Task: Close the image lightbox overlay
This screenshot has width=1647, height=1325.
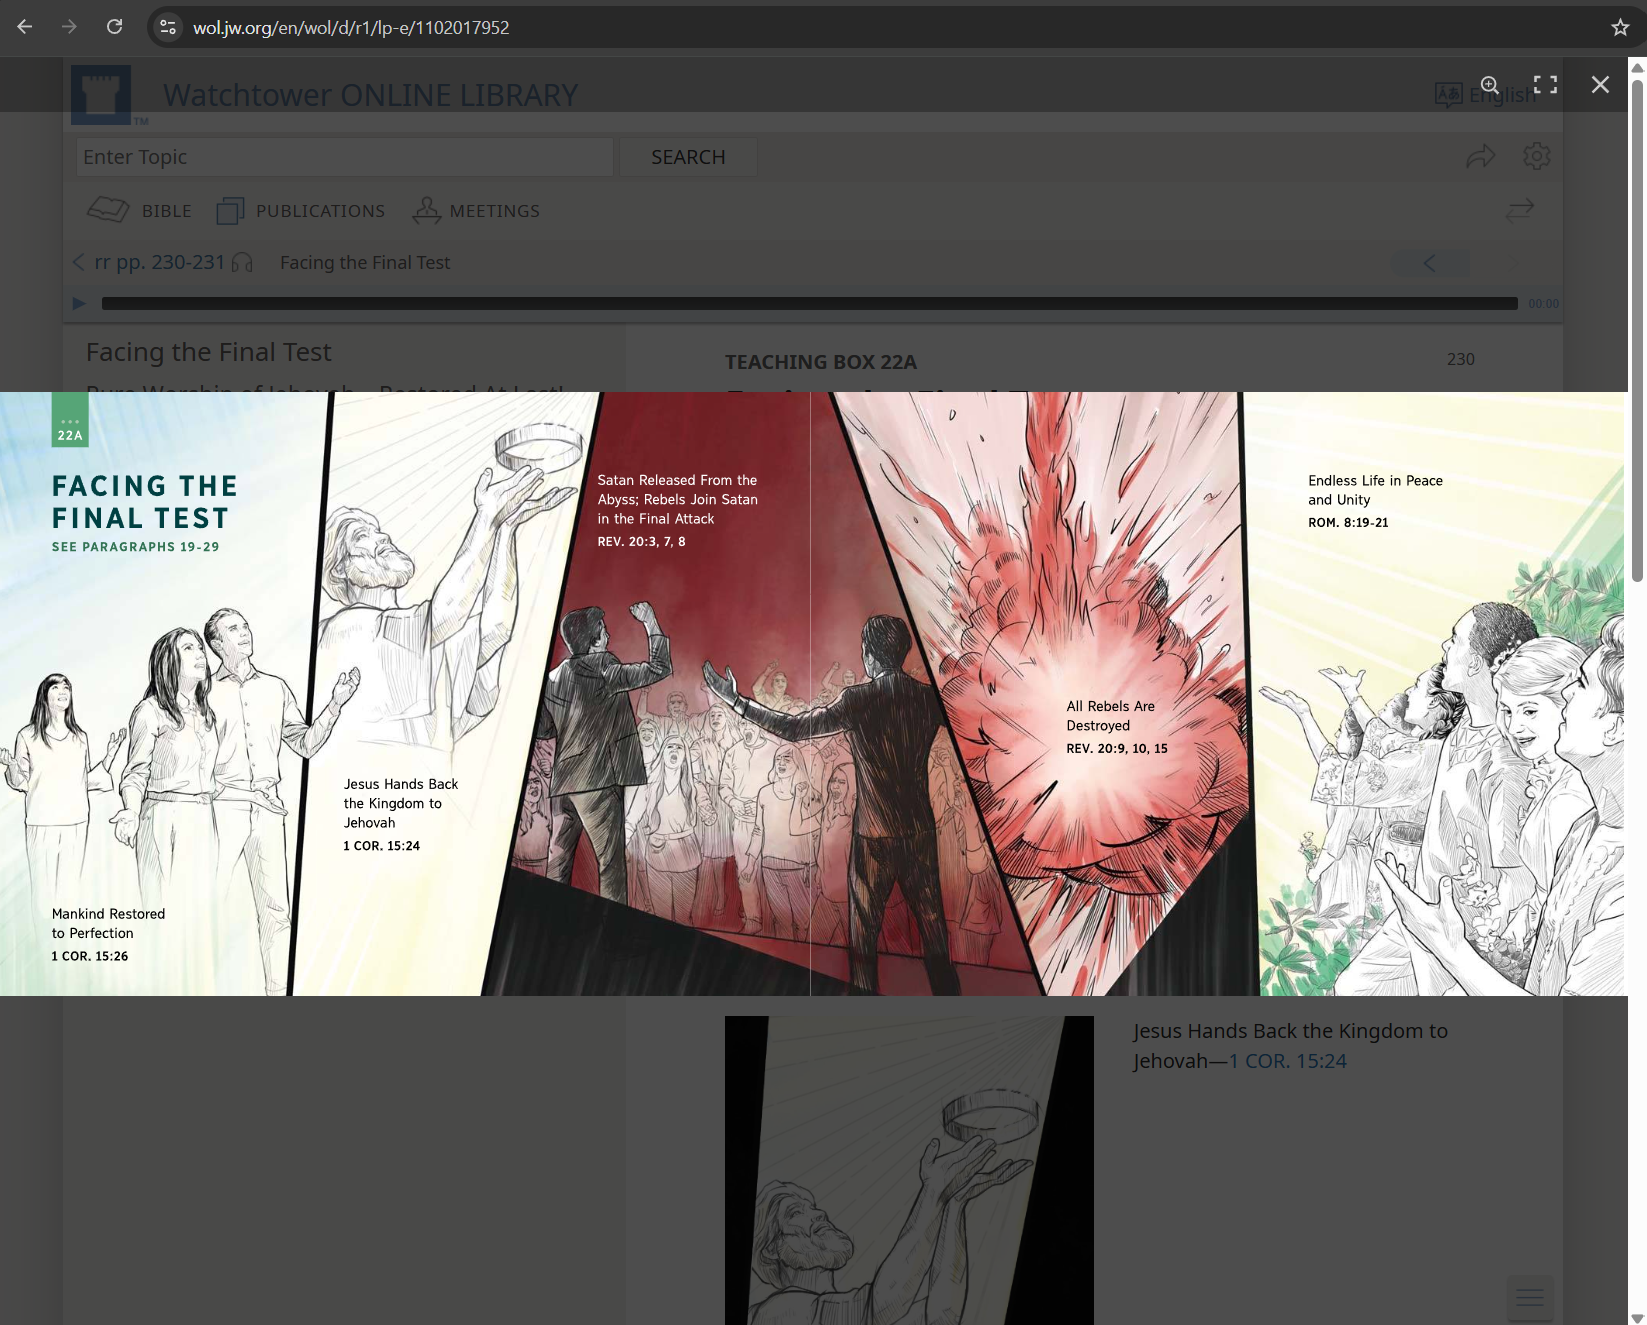Action: [1600, 85]
